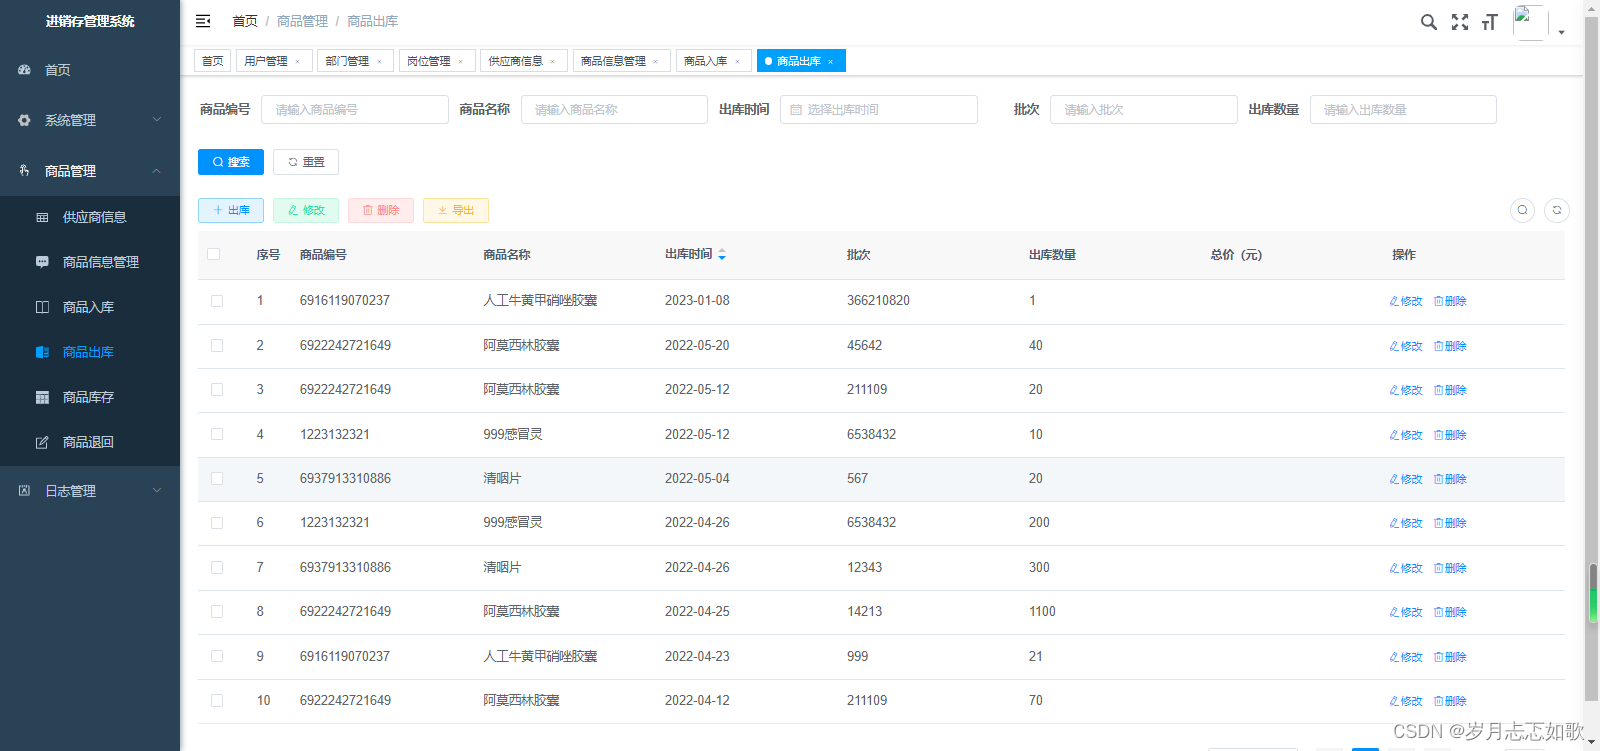1600x751 pixels.
Task: Click the 出库 add button
Action: tap(231, 210)
